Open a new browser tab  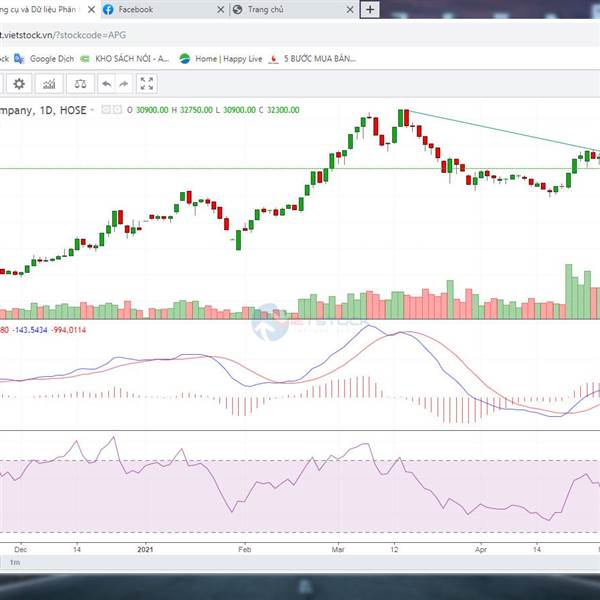(x=370, y=9)
